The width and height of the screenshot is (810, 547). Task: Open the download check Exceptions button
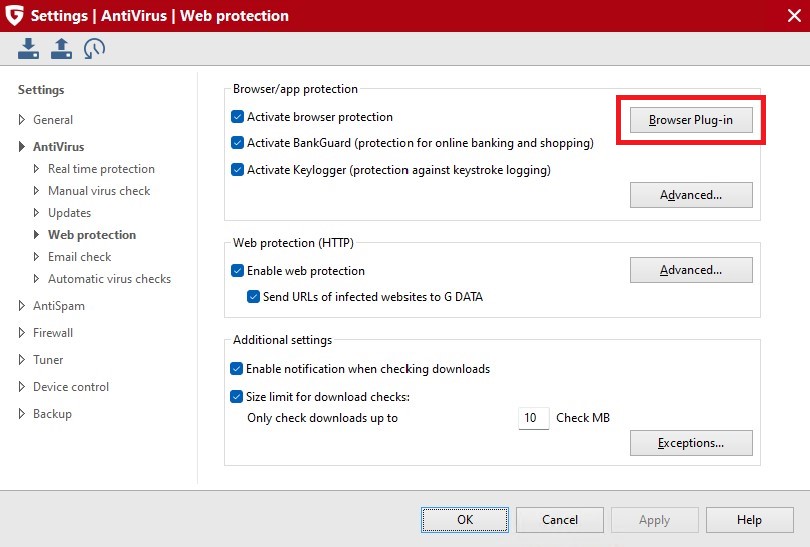[691, 443]
